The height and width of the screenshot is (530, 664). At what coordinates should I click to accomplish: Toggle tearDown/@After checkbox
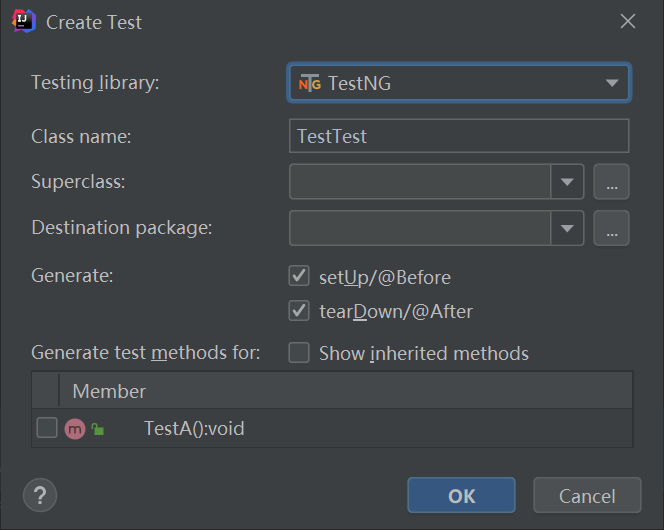[299, 310]
